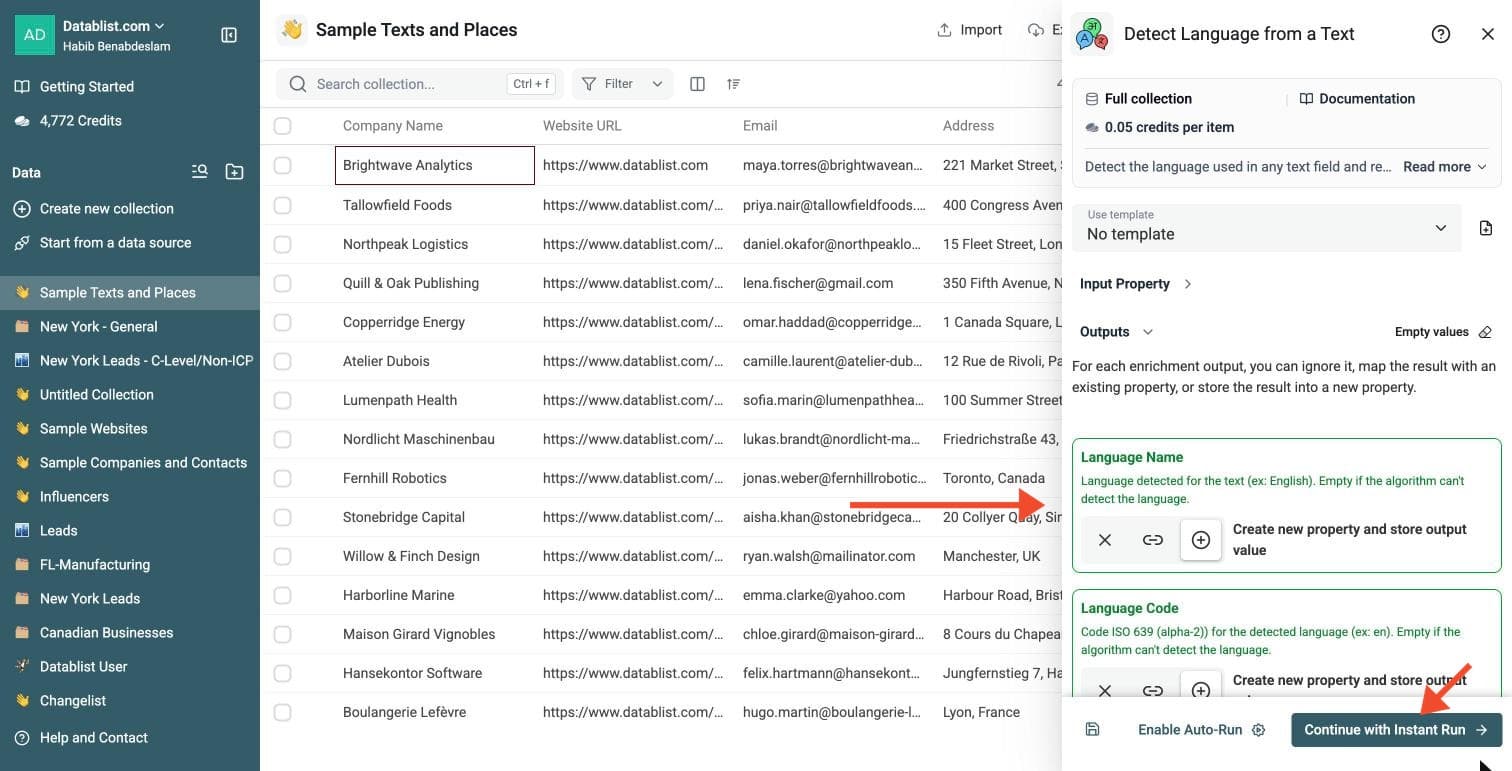Click the sort order icon

[734, 84]
